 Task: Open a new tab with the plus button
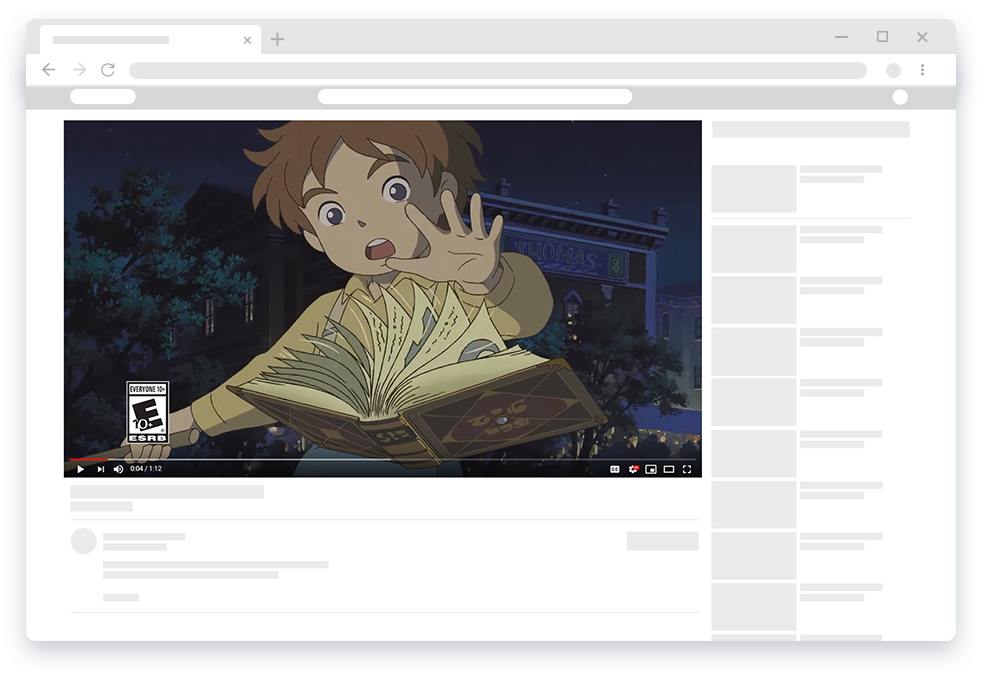[x=277, y=40]
